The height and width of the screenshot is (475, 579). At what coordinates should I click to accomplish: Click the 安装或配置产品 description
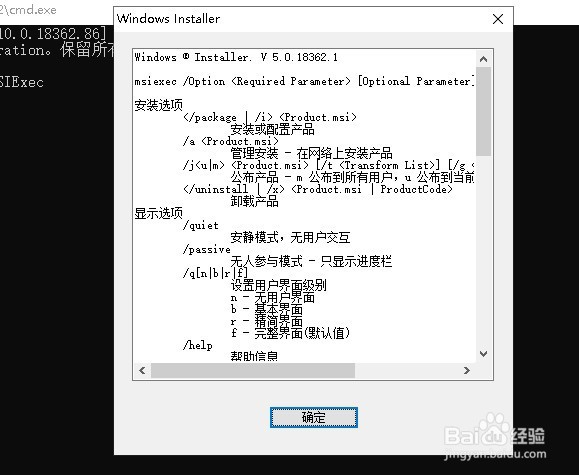(x=273, y=129)
